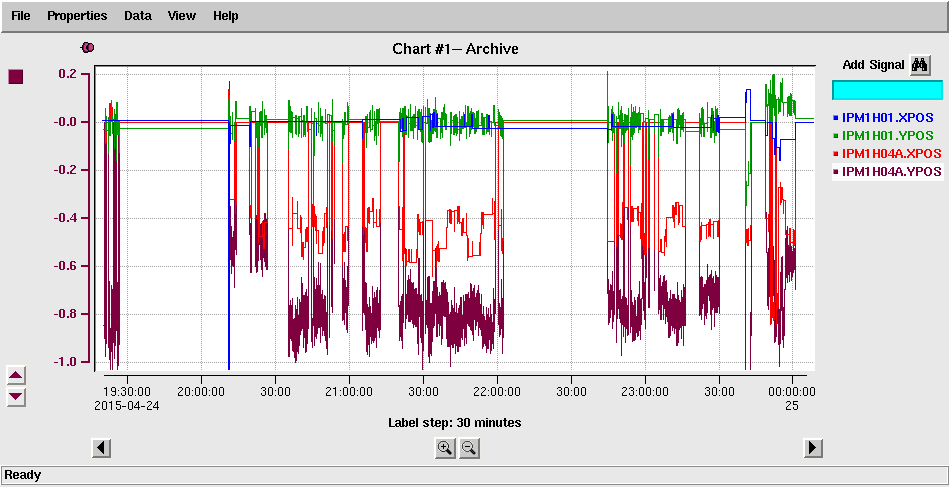Screen dimensions: 949x487
Task: Click the cyan Add Signal input field
Action: point(887,90)
